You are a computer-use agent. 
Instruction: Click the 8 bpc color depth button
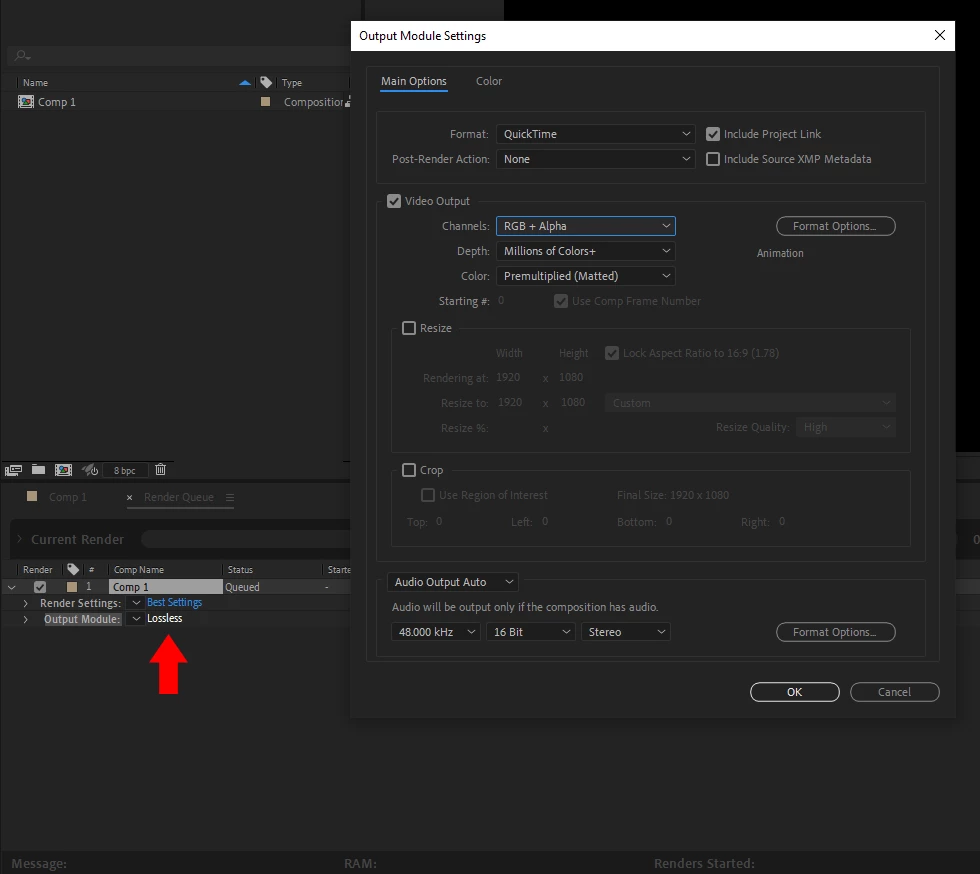click(x=124, y=470)
